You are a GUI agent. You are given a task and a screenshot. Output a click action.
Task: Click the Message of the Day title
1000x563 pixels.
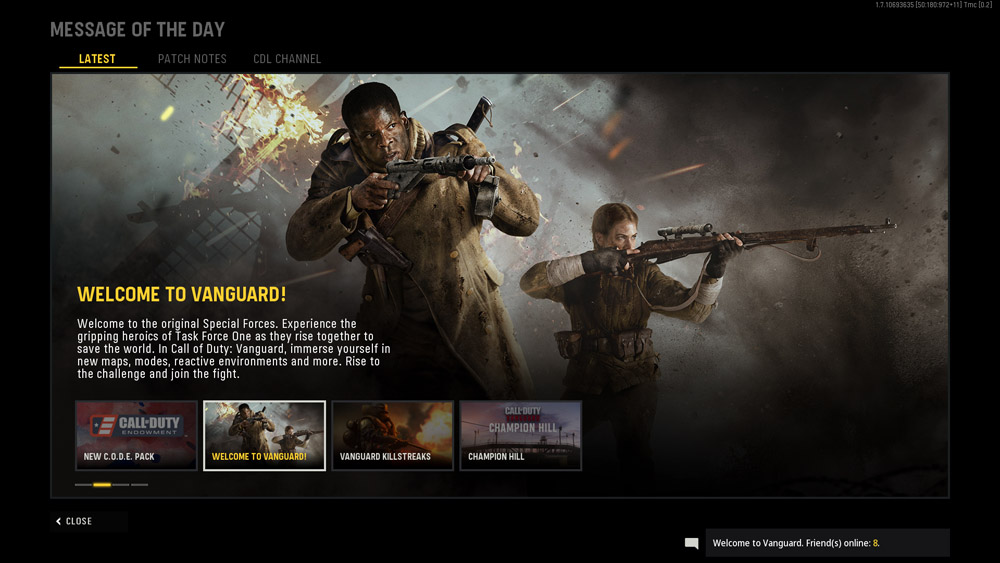pos(137,29)
